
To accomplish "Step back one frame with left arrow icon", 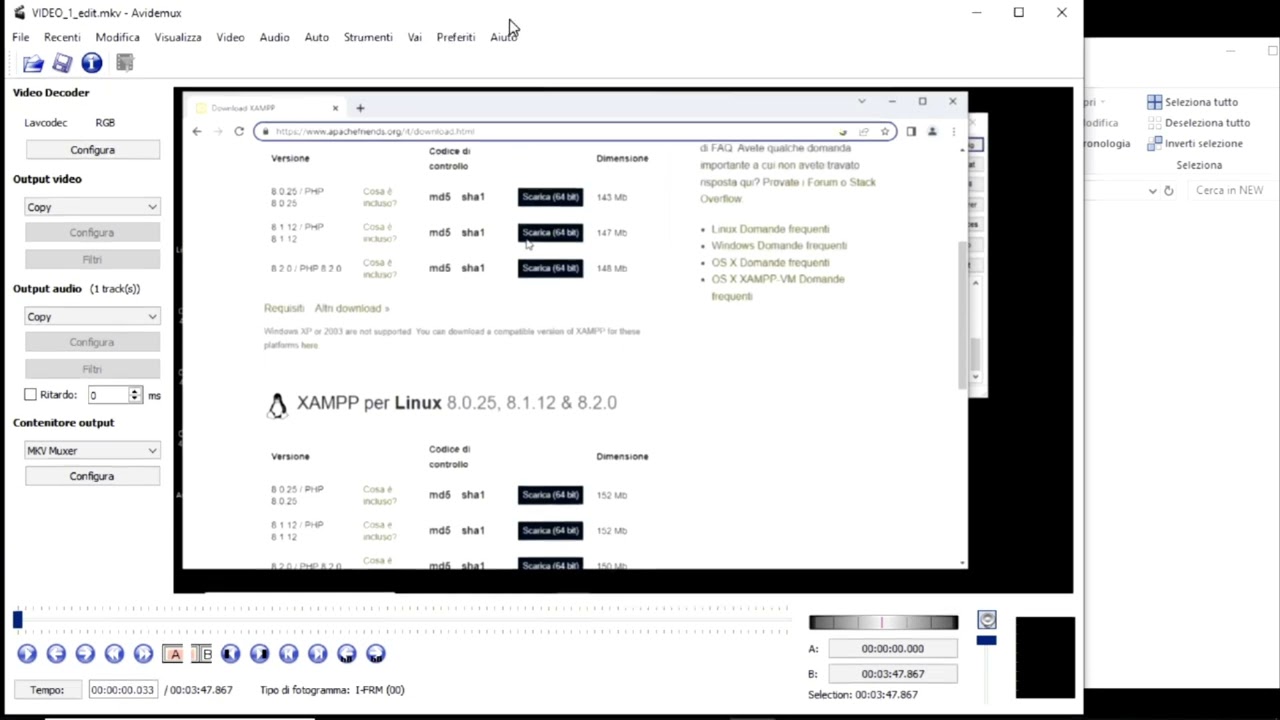I will (56, 653).
